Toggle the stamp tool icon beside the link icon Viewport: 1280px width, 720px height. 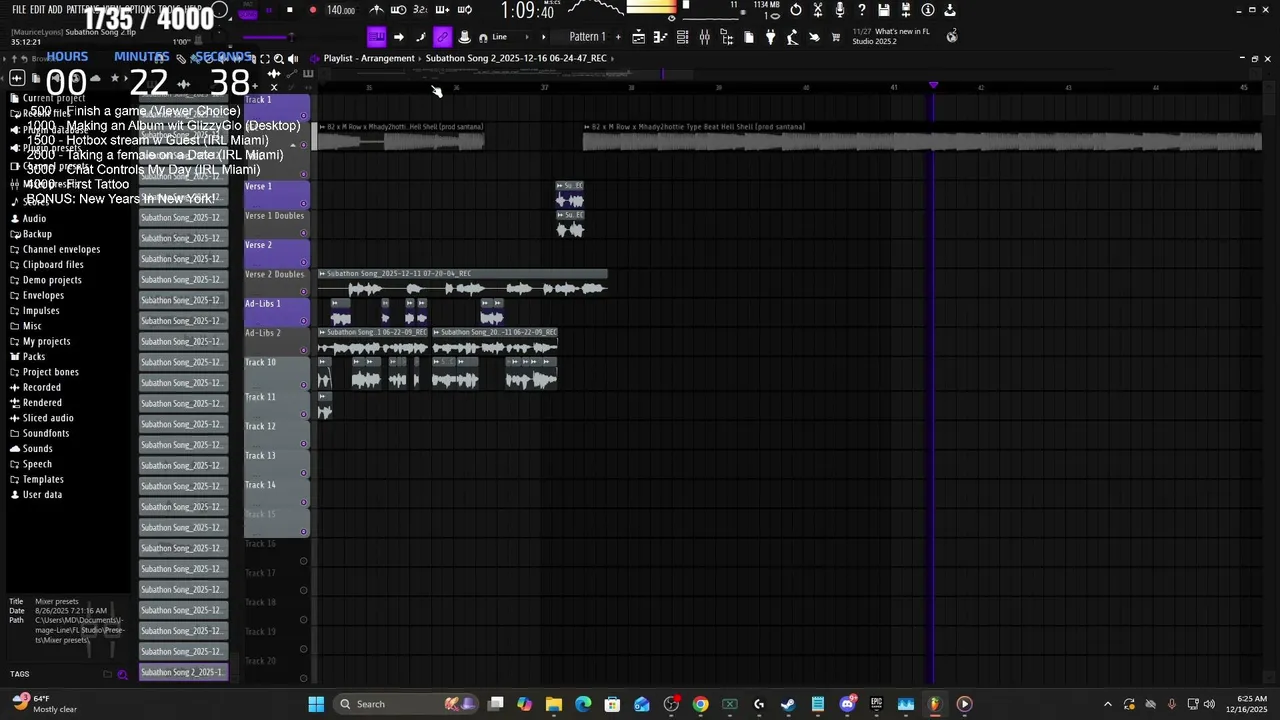click(x=464, y=37)
